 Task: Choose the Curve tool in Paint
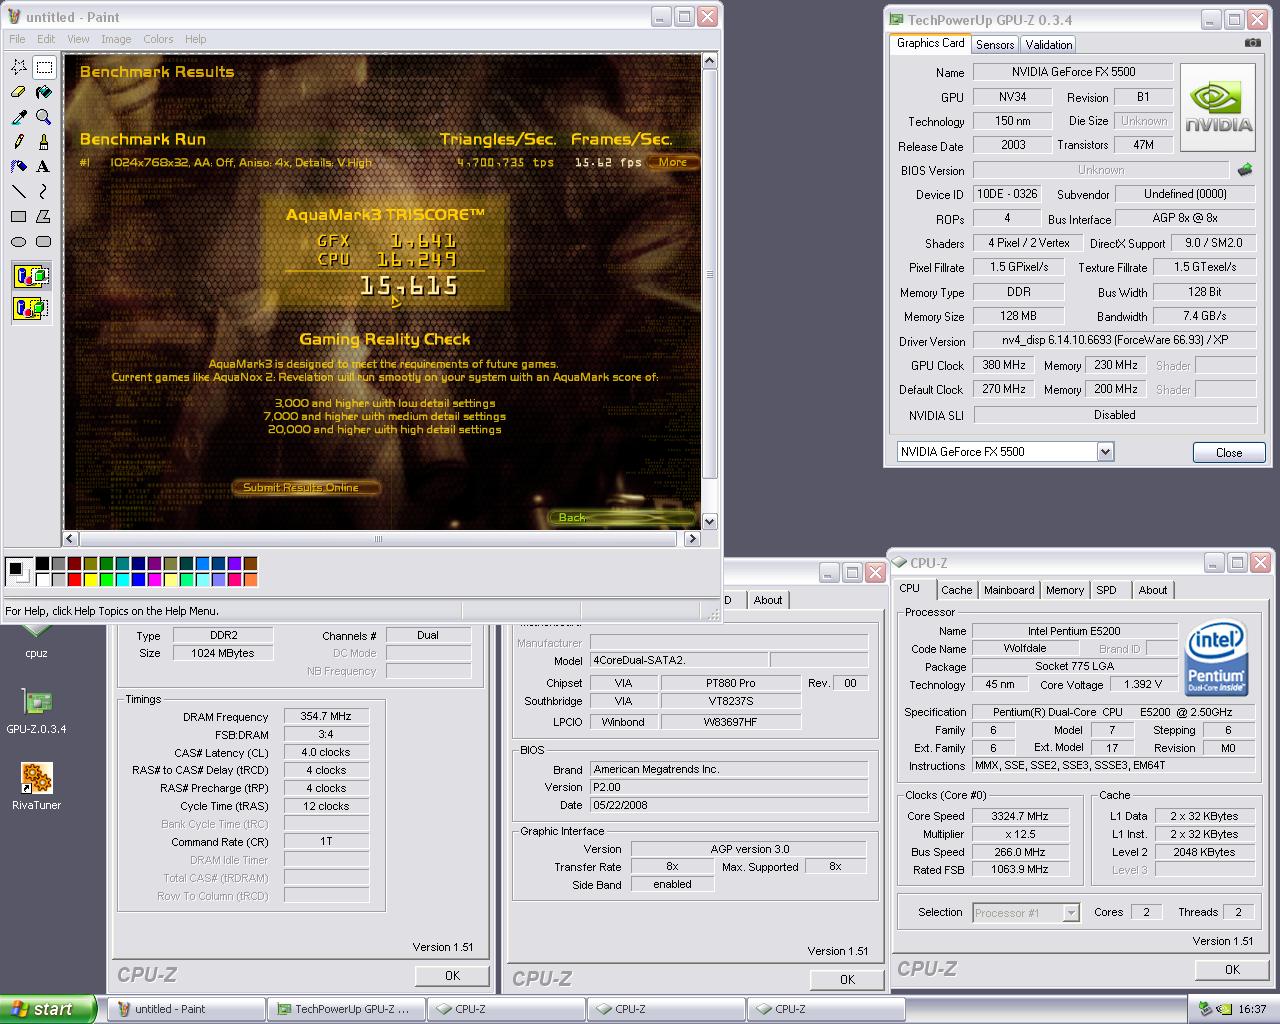coord(44,192)
